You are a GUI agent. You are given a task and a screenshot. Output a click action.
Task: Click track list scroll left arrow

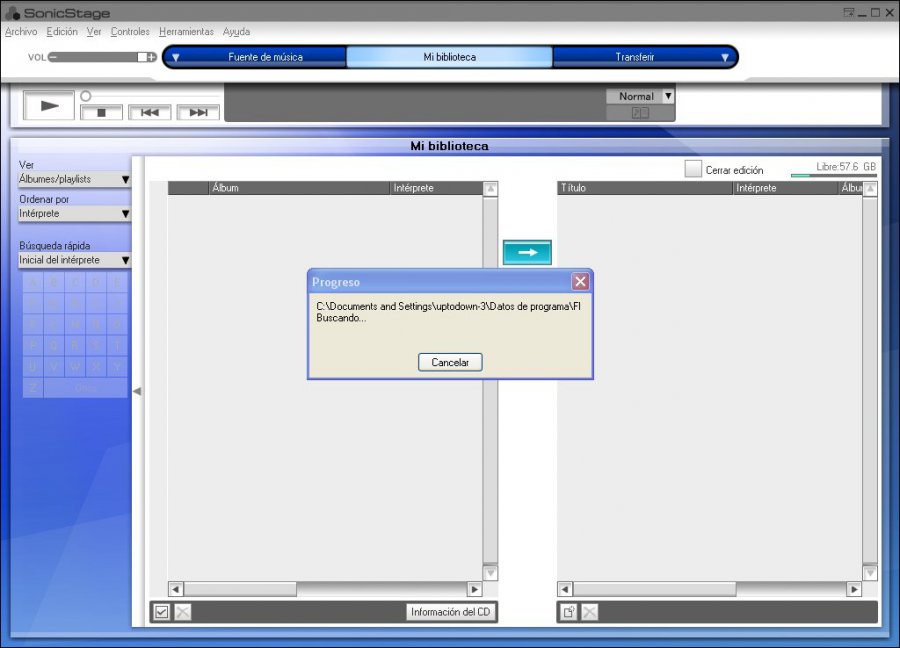tap(565, 589)
